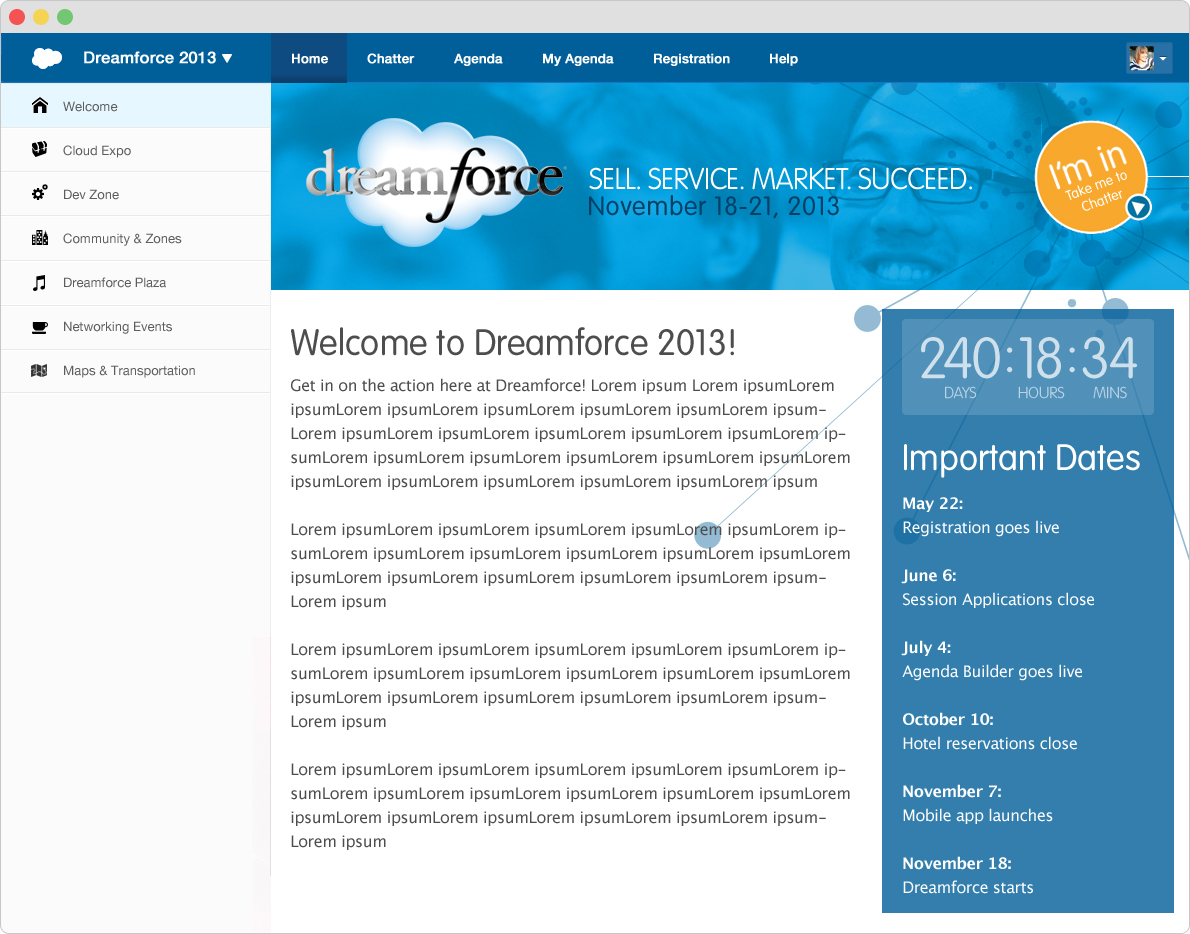The image size is (1190, 934).
Task: Click the countdown timer showing 240:18:34
Action: point(1028,367)
